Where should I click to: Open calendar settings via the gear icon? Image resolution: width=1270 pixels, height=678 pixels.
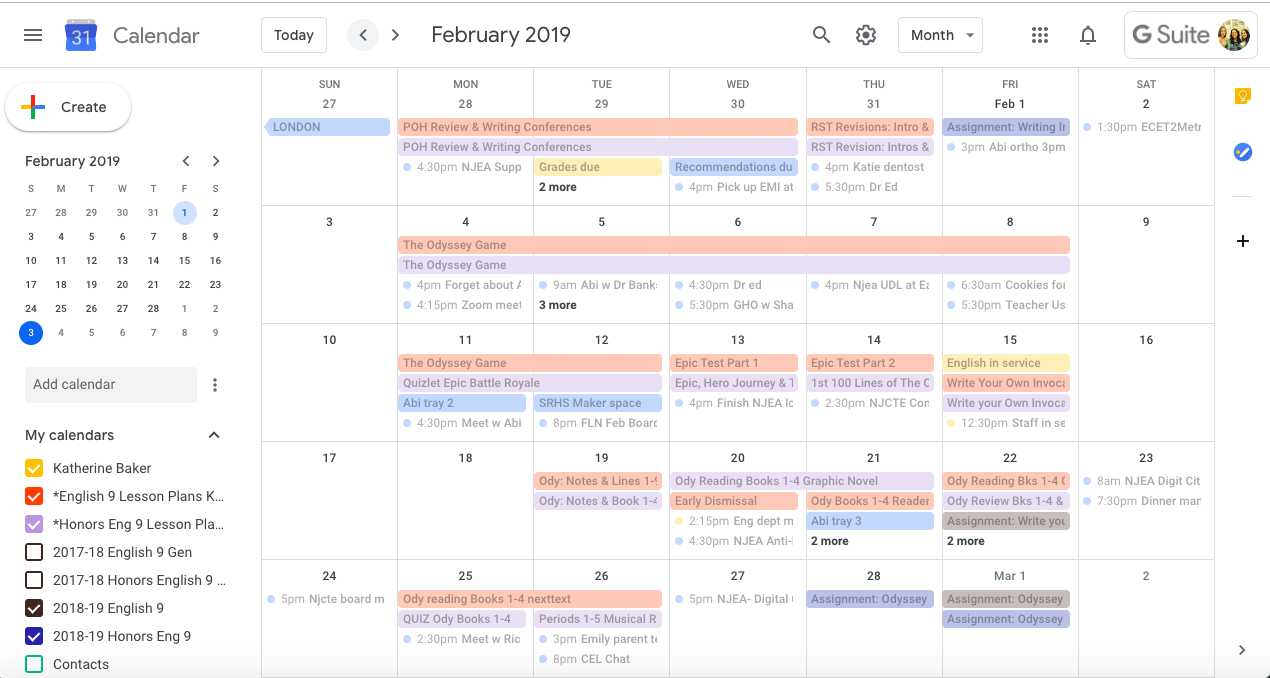click(865, 35)
